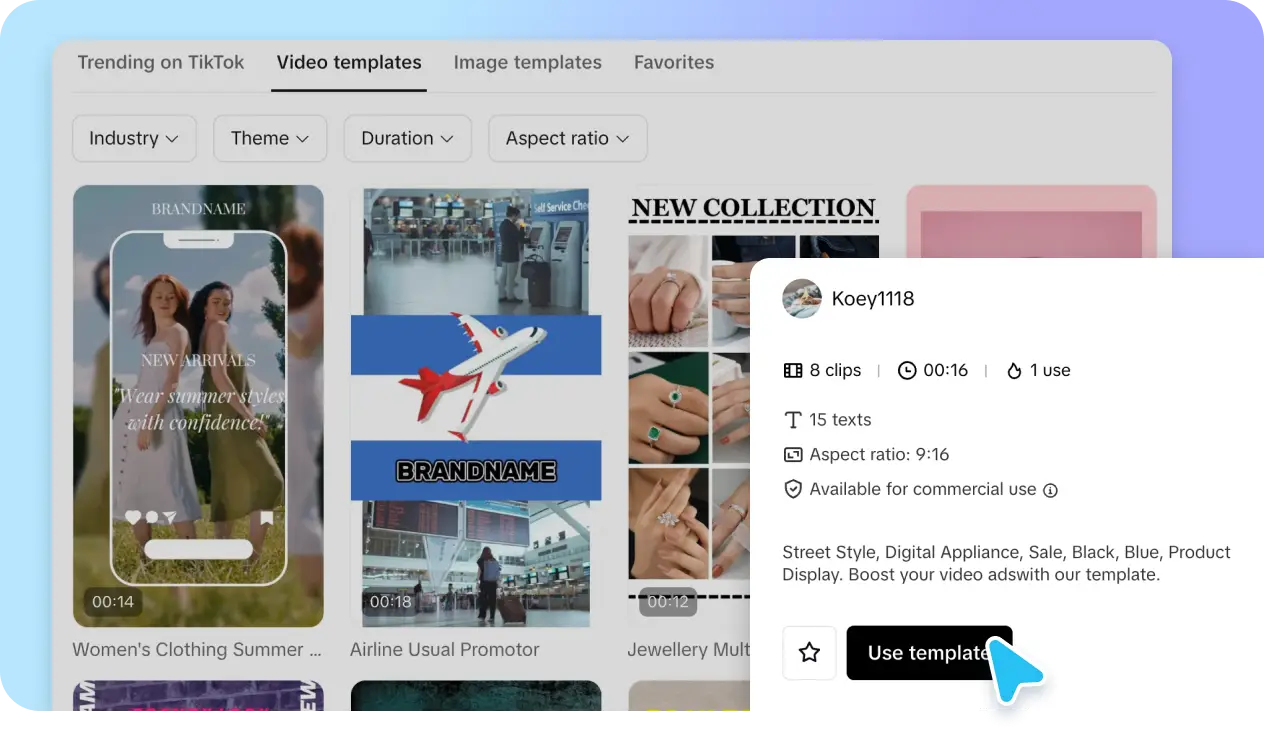Click Koey1118's profile avatar
The width and height of the screenshot is (1264, 730).
tap(802, 298)
